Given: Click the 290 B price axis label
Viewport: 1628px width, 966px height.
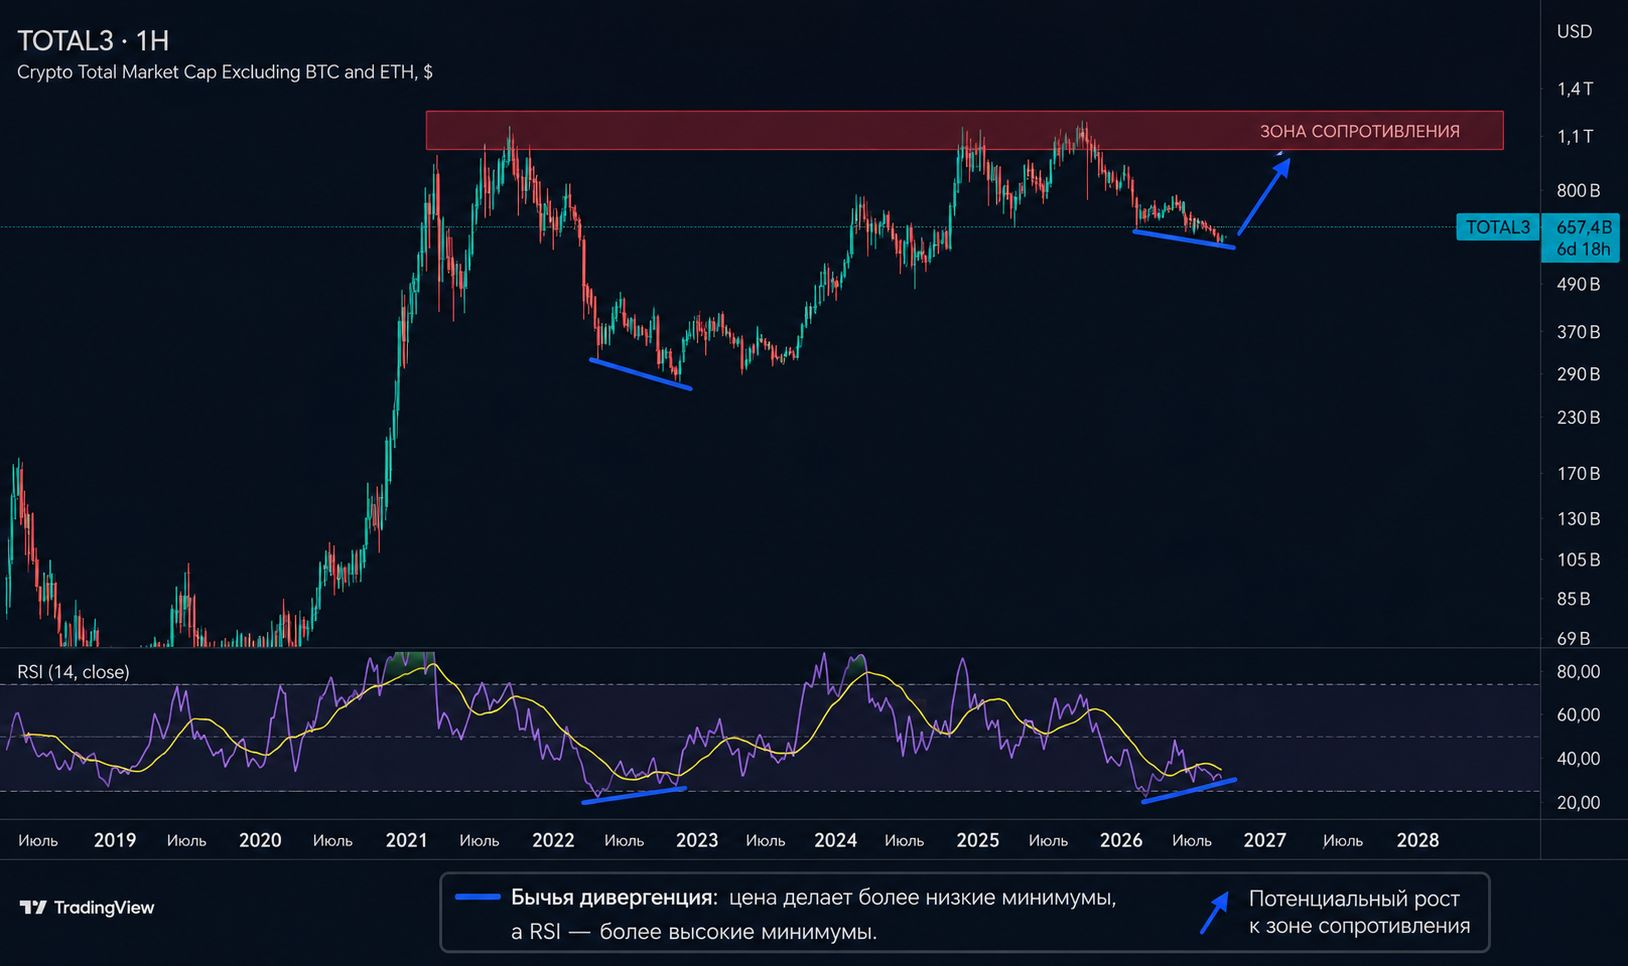Looking at the screenshot, I should pyautogui.click(x=1578, y=374).
